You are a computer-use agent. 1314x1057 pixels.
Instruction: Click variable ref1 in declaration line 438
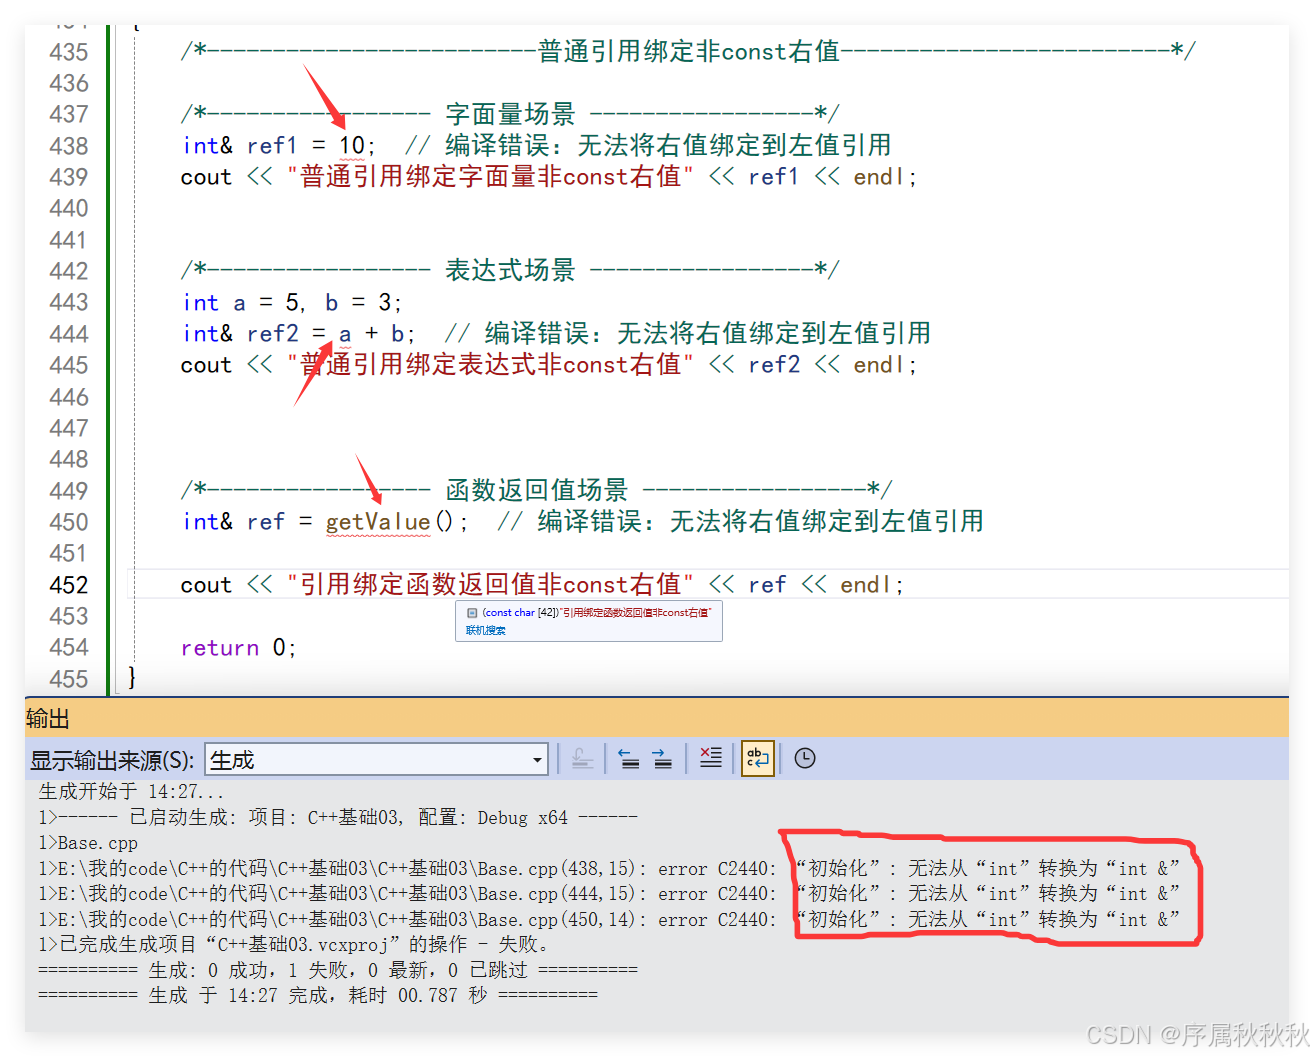coord(272,146)
